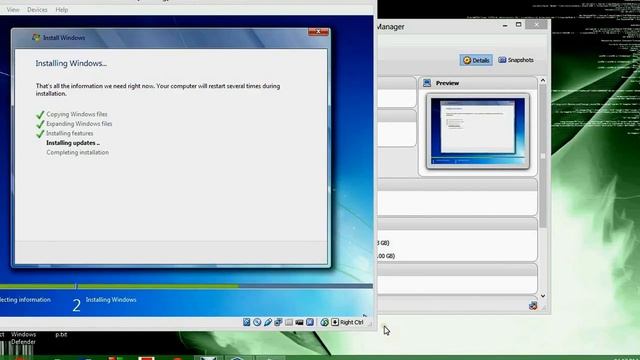Click the network adapters indicator icon
Screen dimensions: 640x360
pyautogui.click(x=278, y=322)
